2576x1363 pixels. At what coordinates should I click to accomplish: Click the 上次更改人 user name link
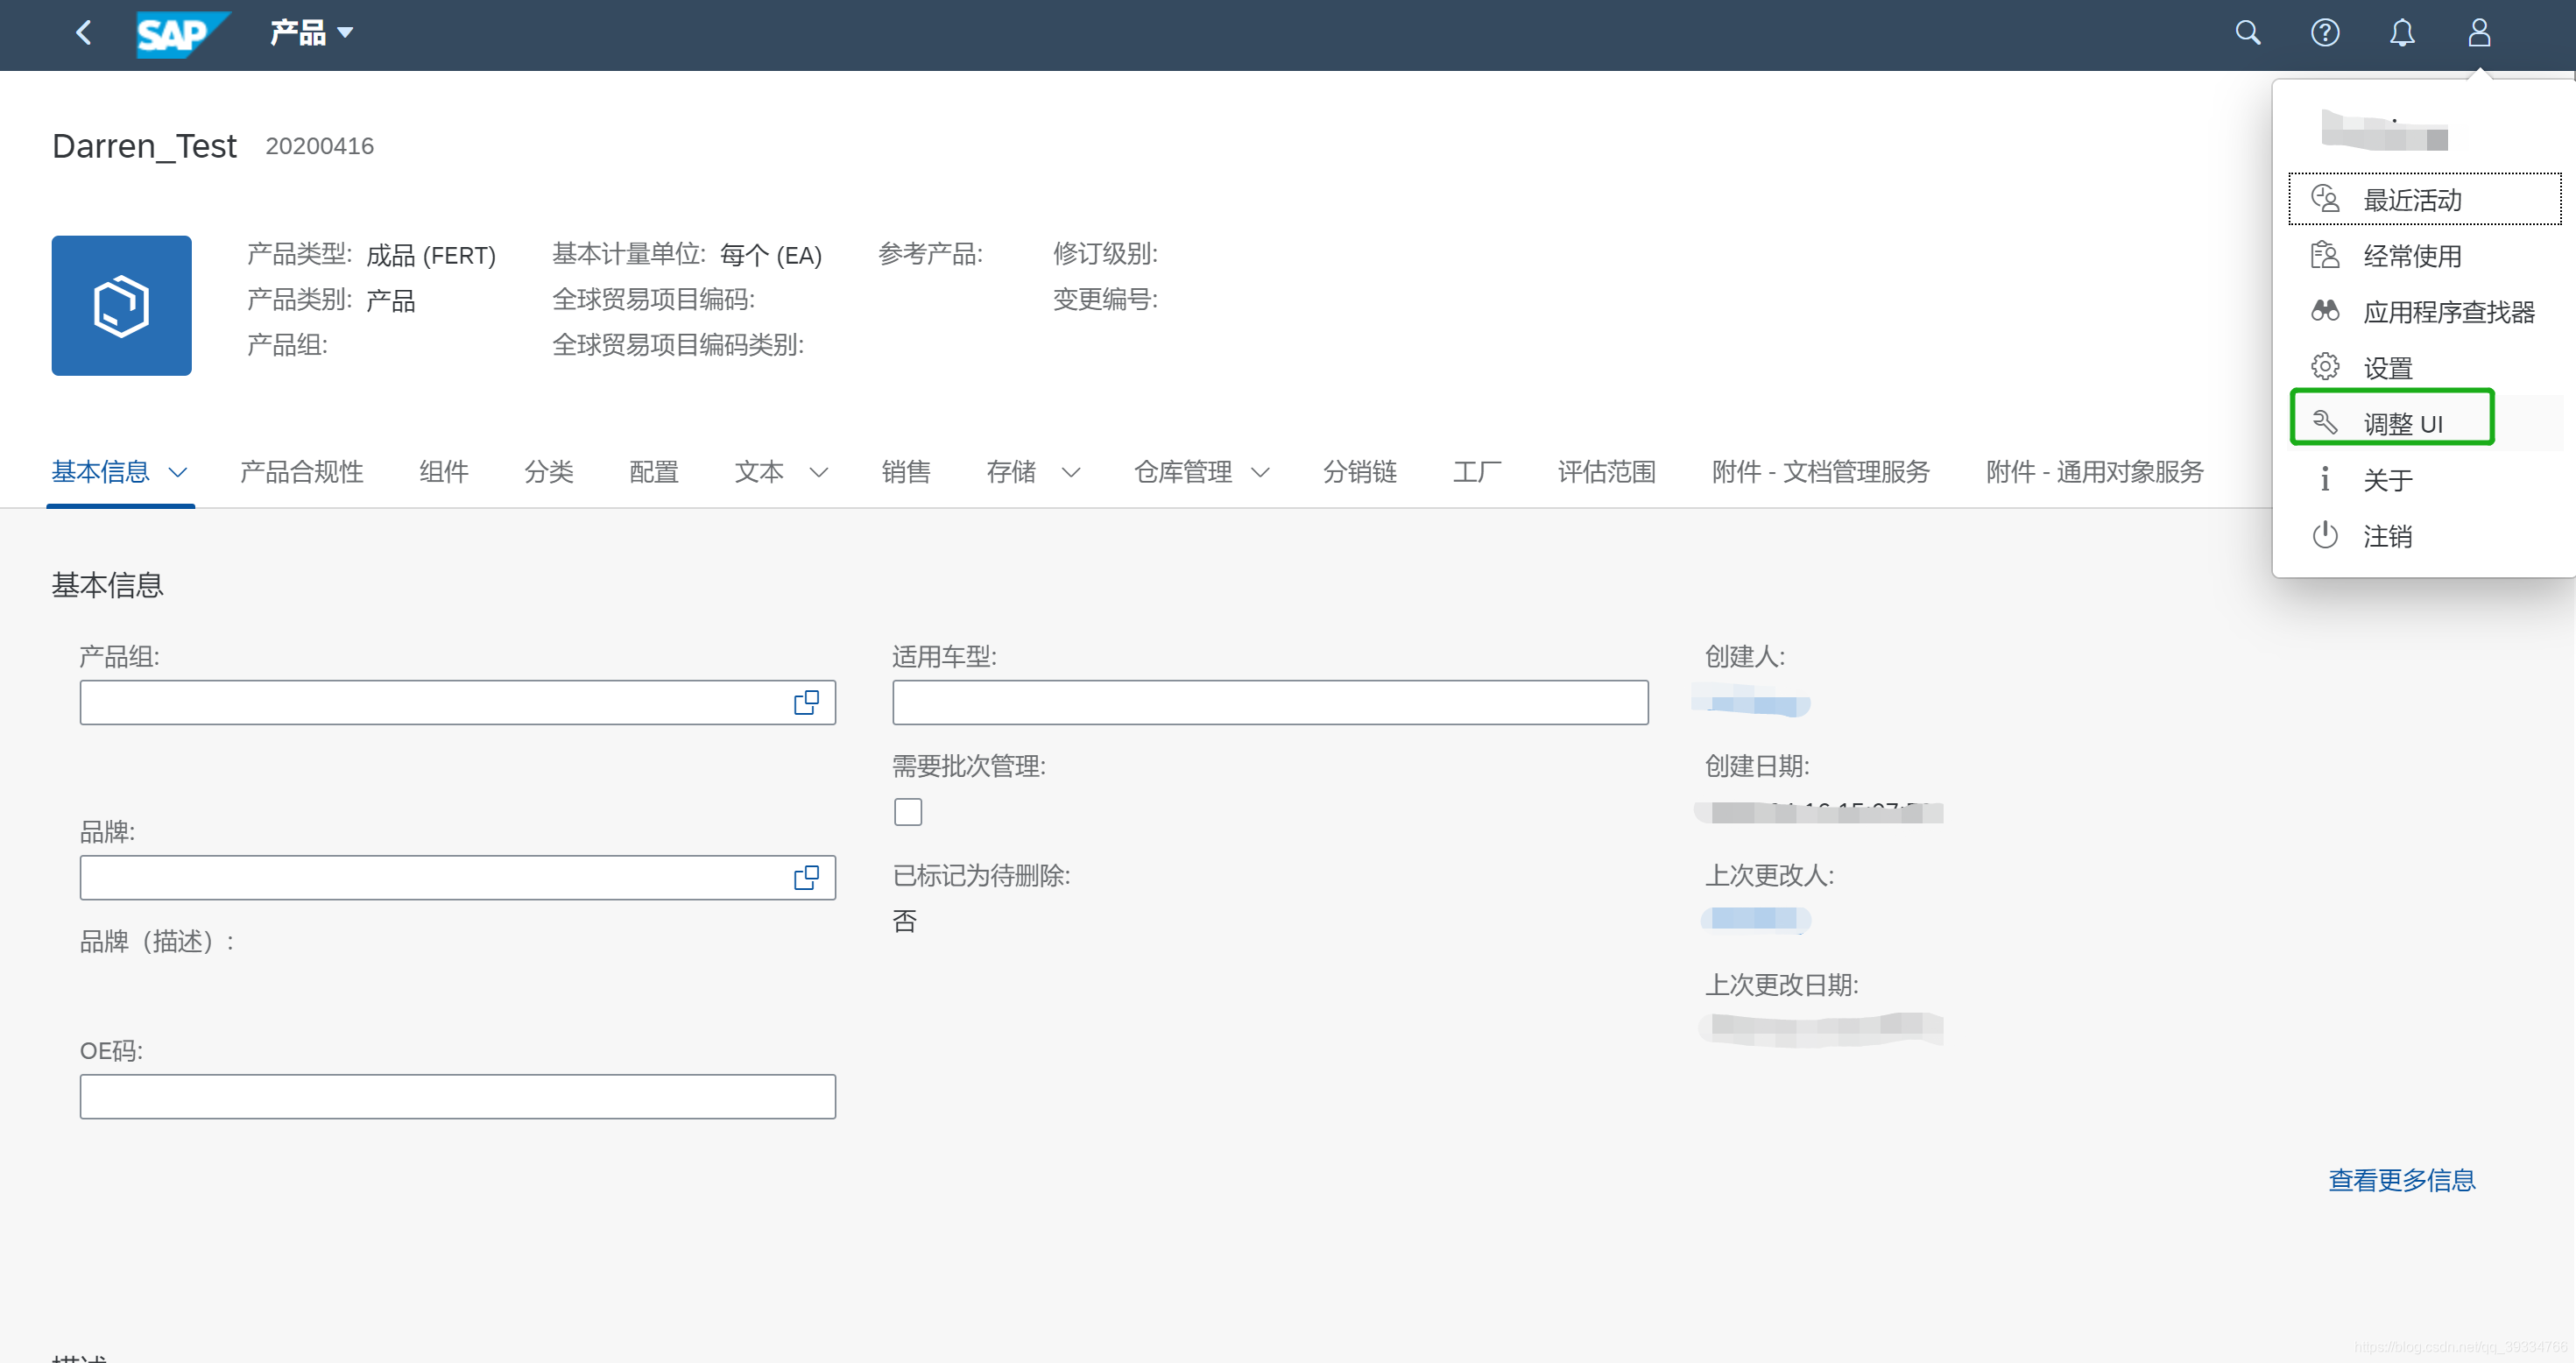(x=1755, y=918)
